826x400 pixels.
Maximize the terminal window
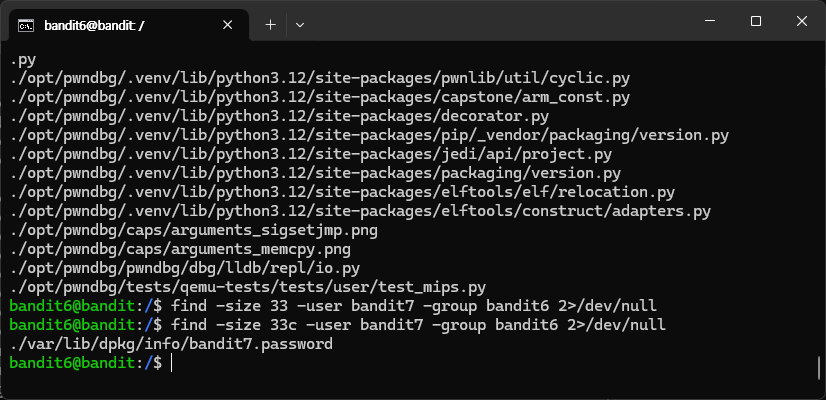(x=756, y=21)
